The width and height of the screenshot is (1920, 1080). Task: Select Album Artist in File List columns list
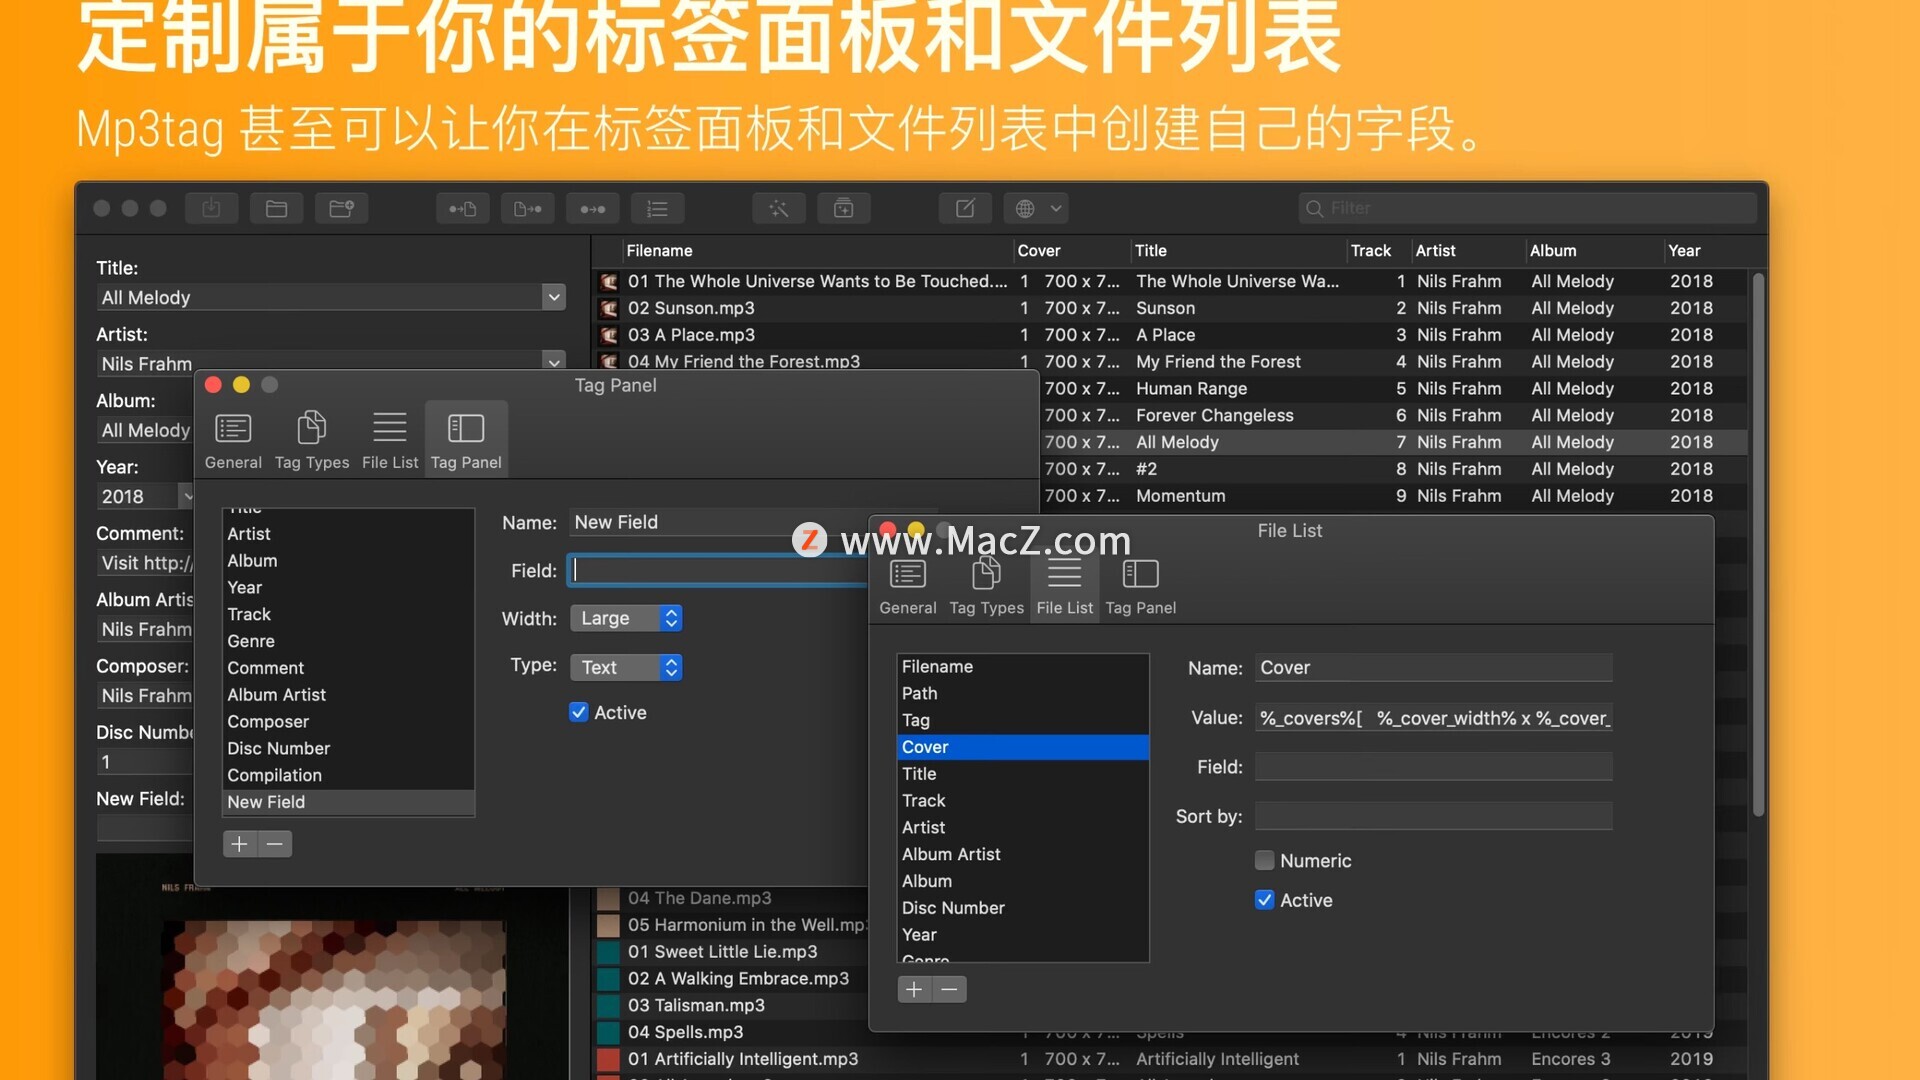coord(1023,854)
